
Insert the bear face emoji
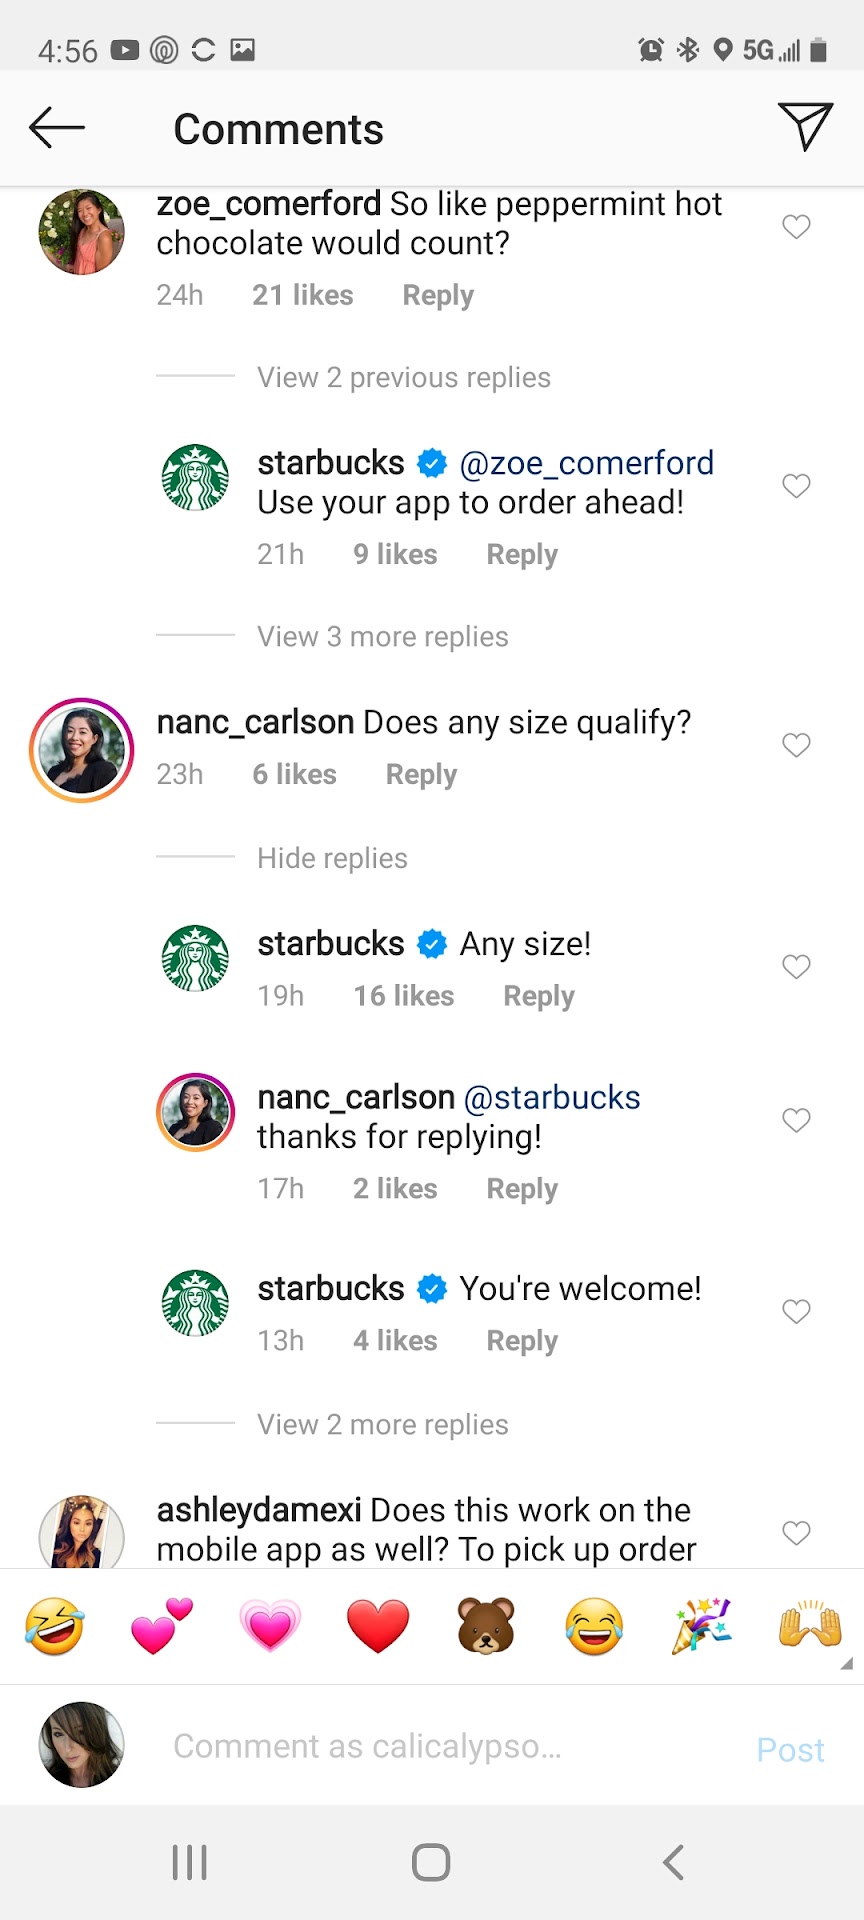[486, 1626]
